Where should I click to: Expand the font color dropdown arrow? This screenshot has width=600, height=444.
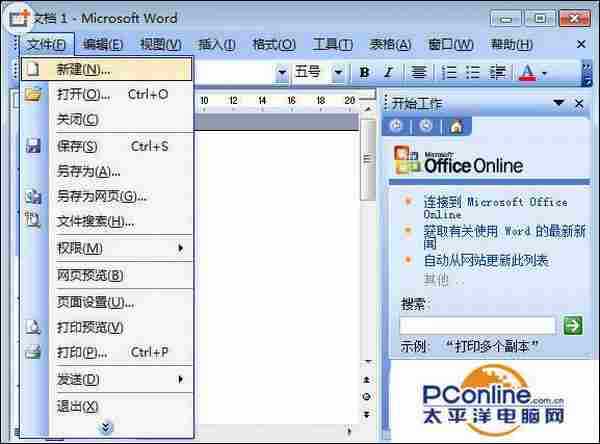coord(544,73)
